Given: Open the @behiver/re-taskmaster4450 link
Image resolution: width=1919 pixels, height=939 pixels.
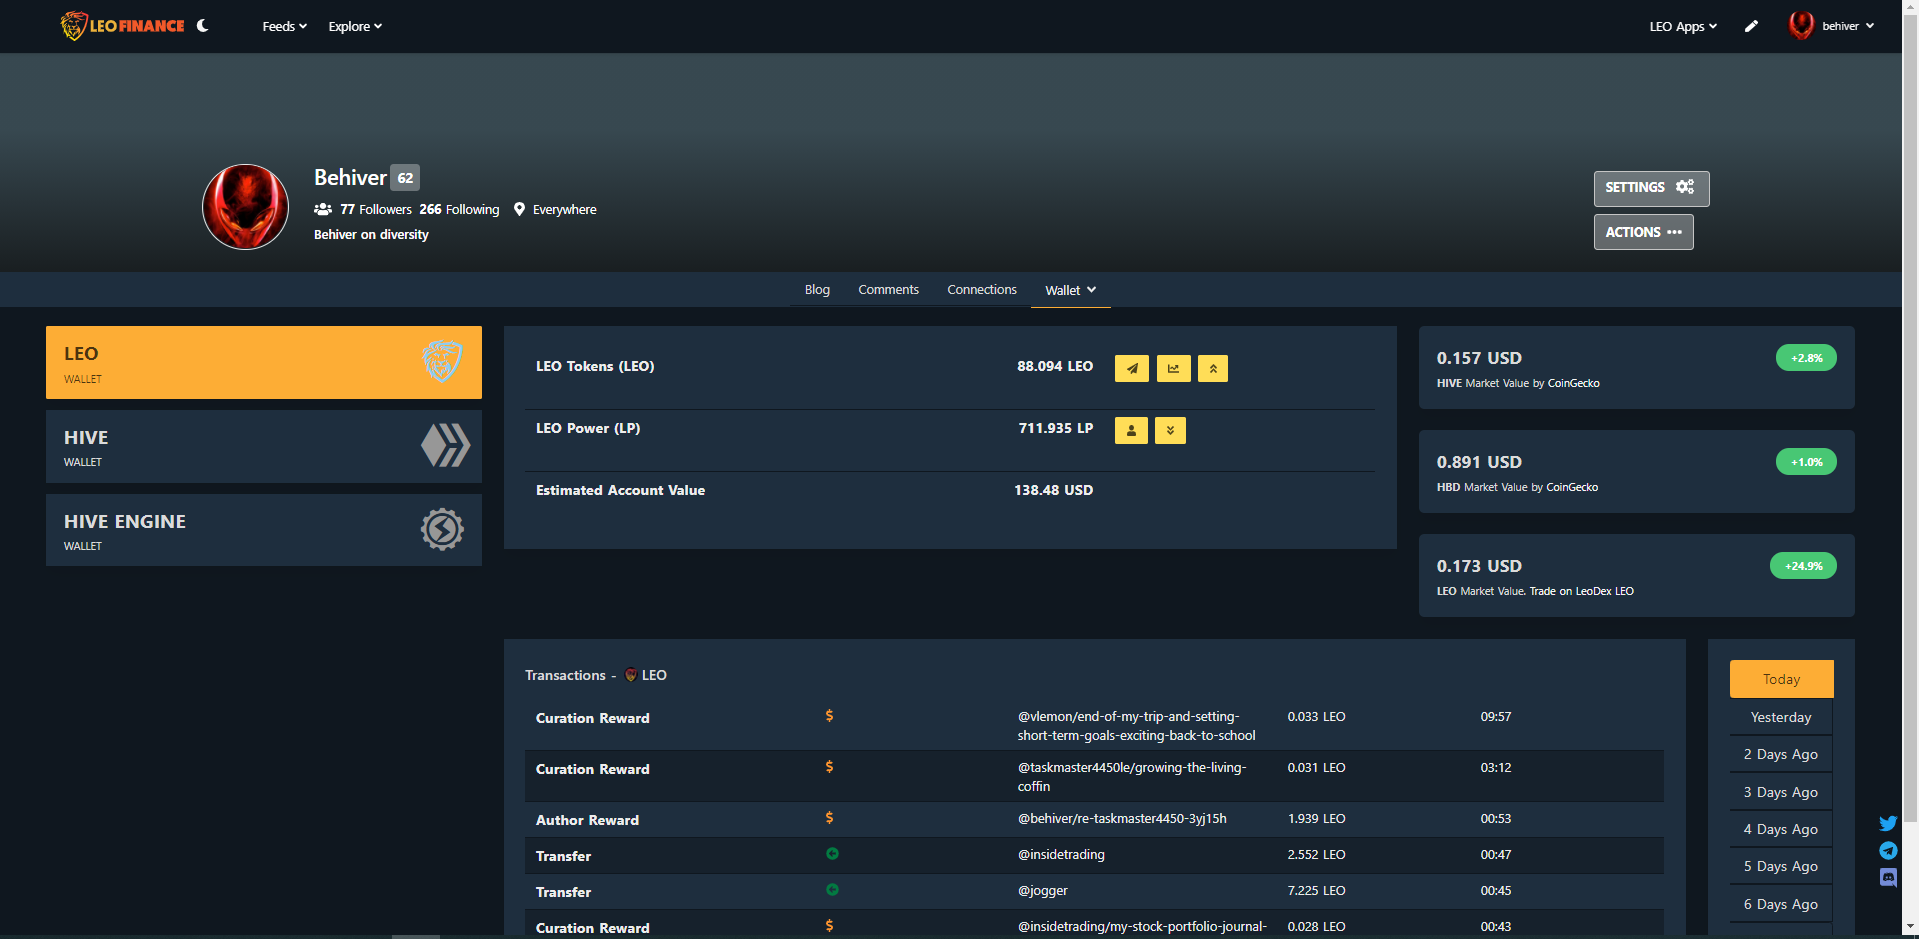Looking at the screenshot, I should click(x=1122, y=819).
